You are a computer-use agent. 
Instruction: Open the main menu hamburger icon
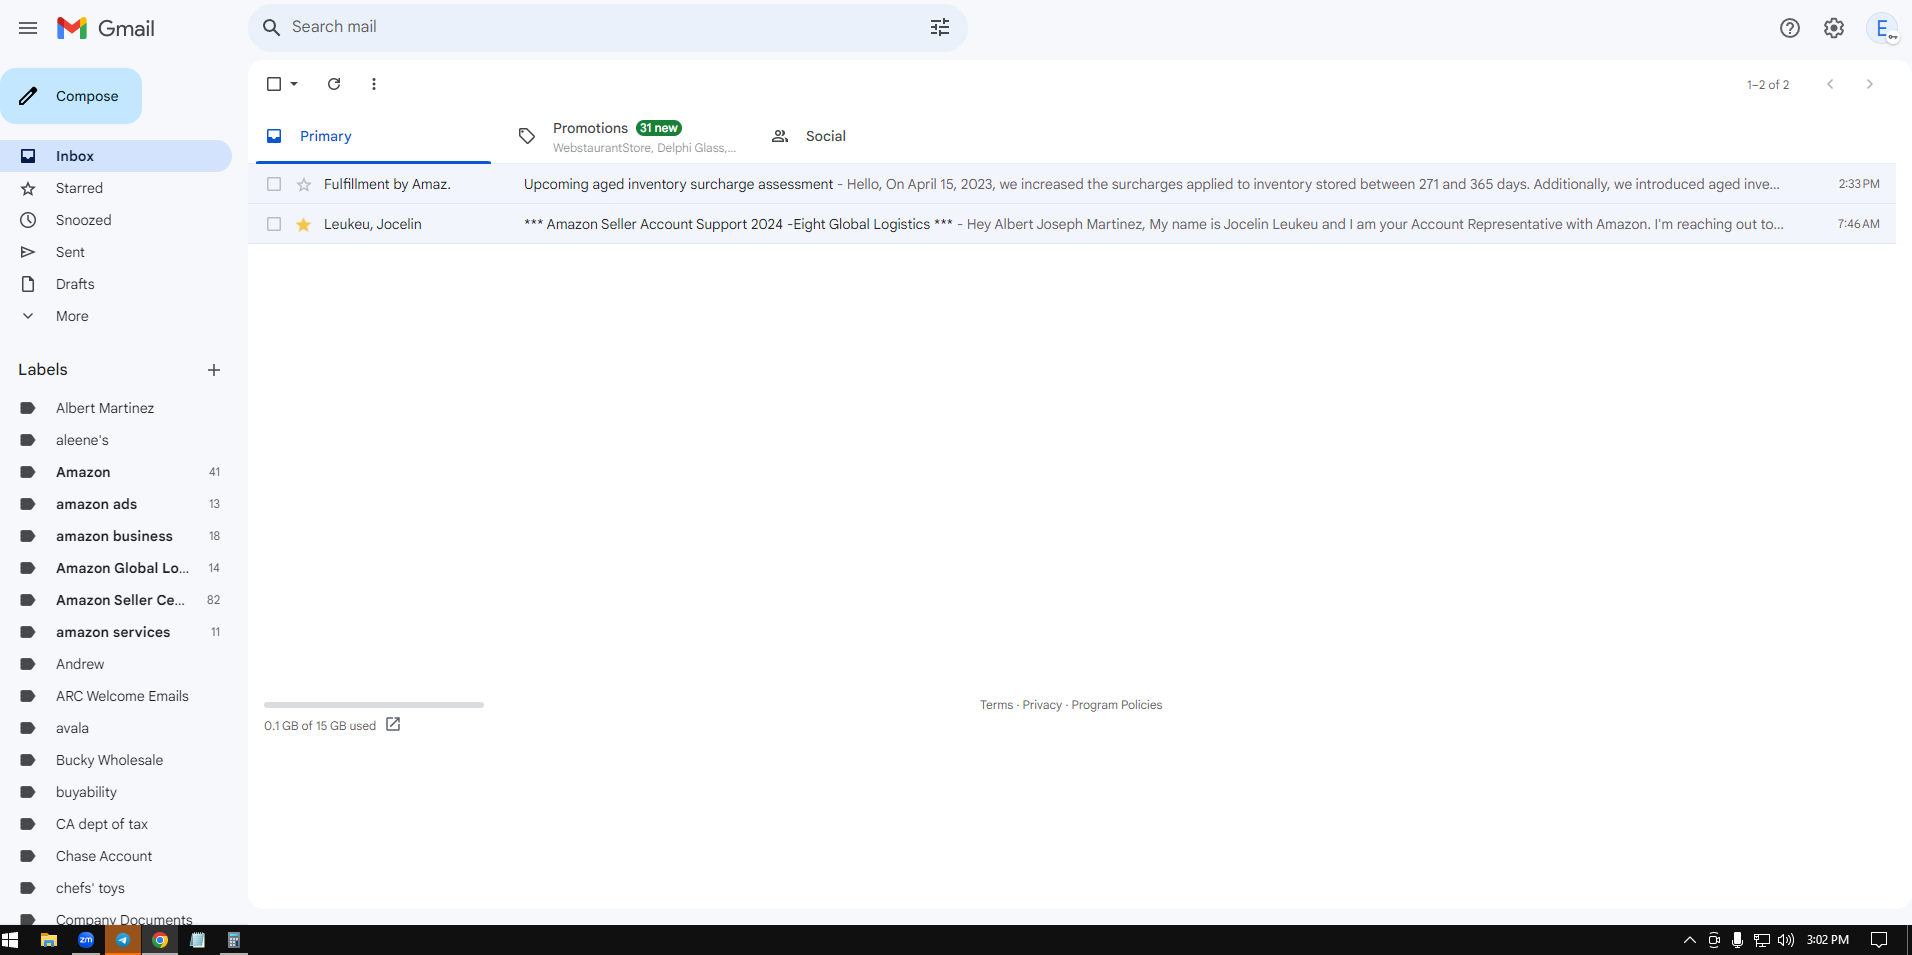coord(28,28)
